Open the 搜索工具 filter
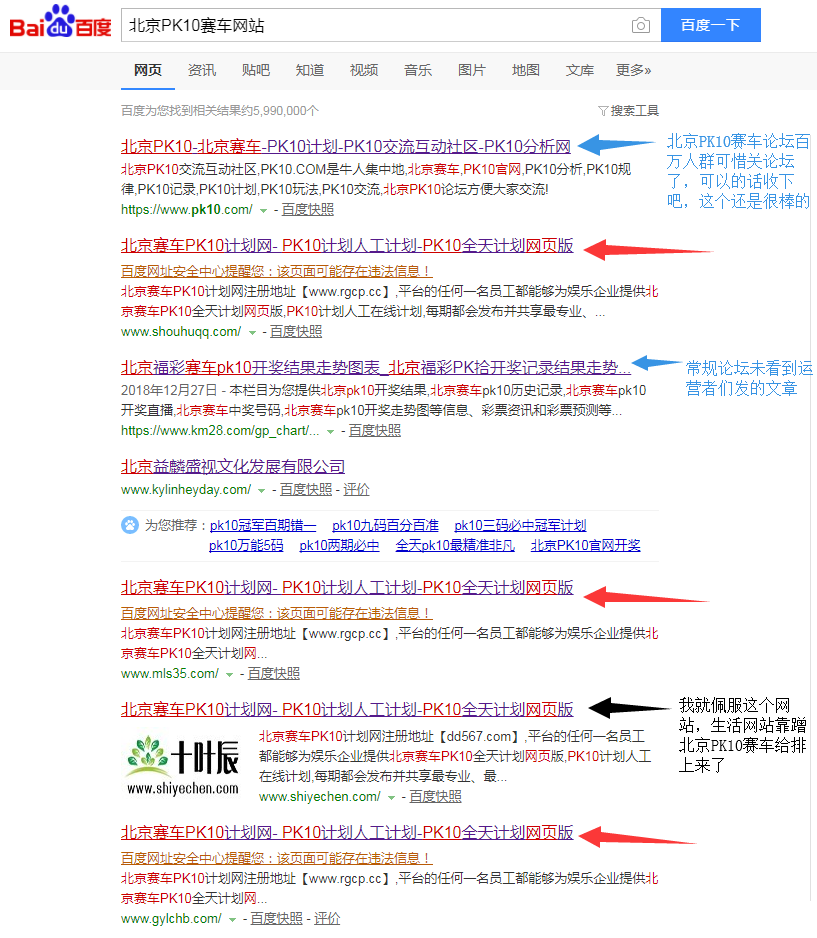The image size is (817, 938). (x=628, y=111)
